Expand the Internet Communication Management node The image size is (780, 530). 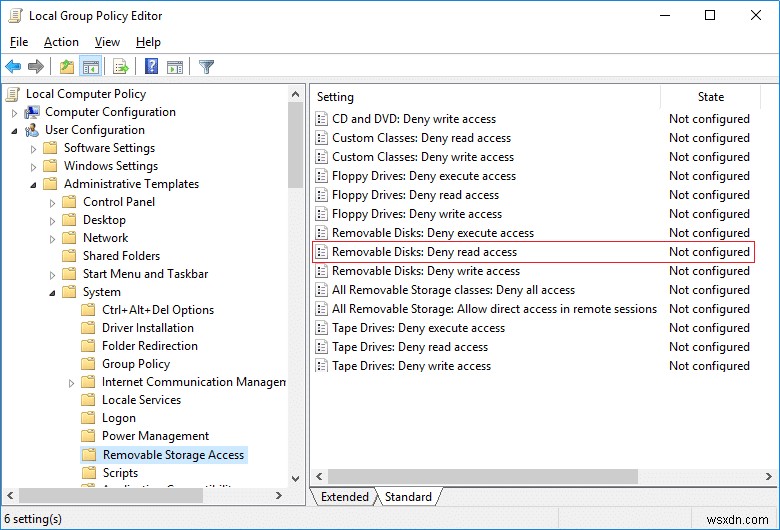[x=71, y=383]
